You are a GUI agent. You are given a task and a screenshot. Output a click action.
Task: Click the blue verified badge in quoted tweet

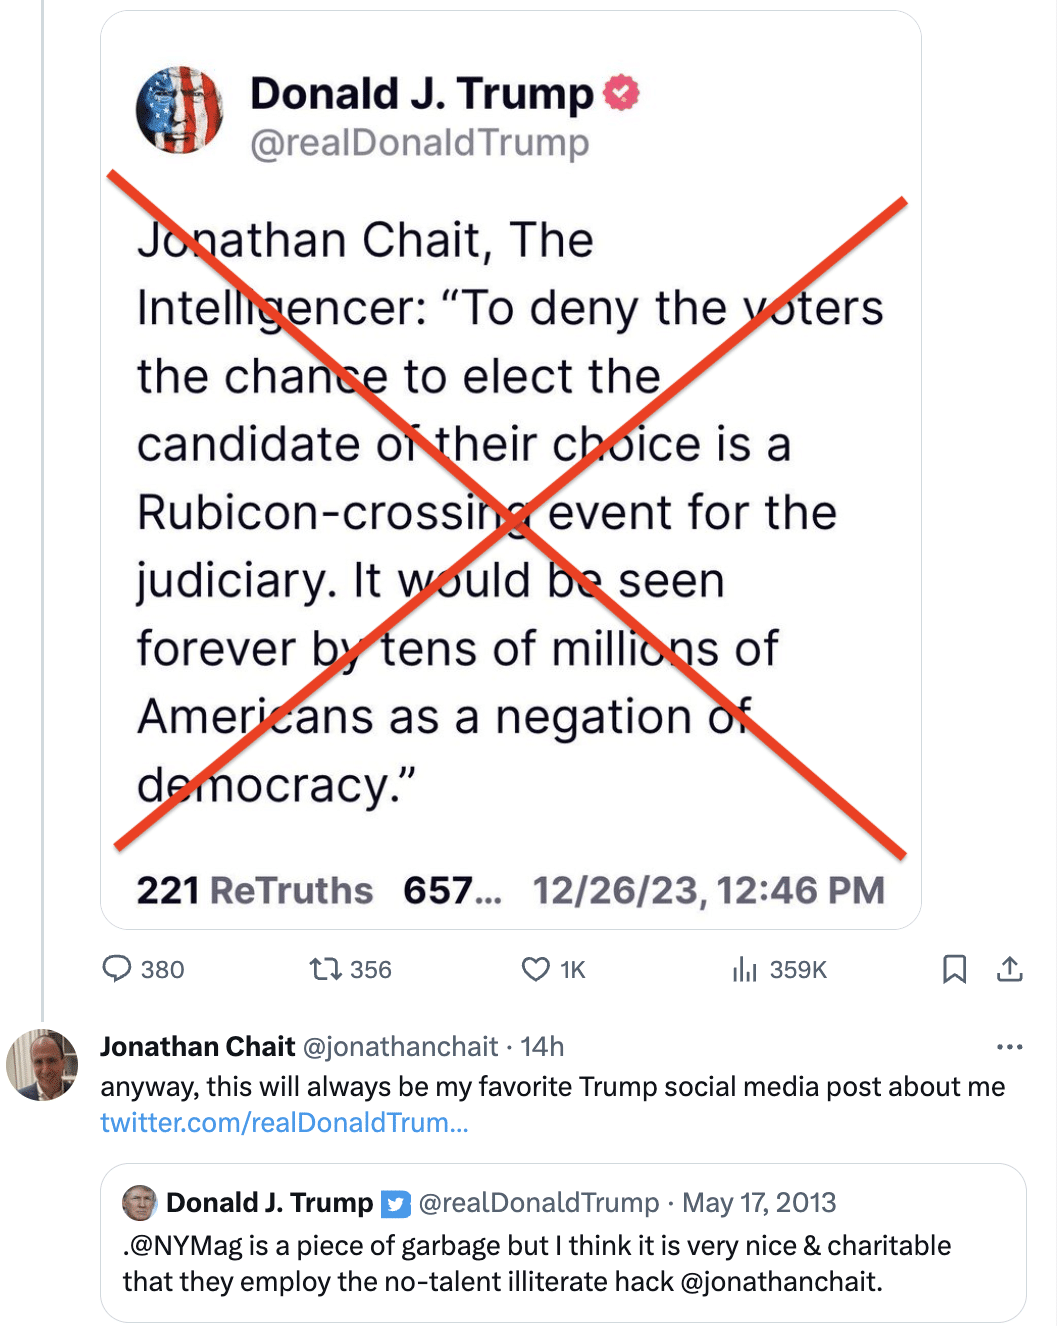(396, 1203)
